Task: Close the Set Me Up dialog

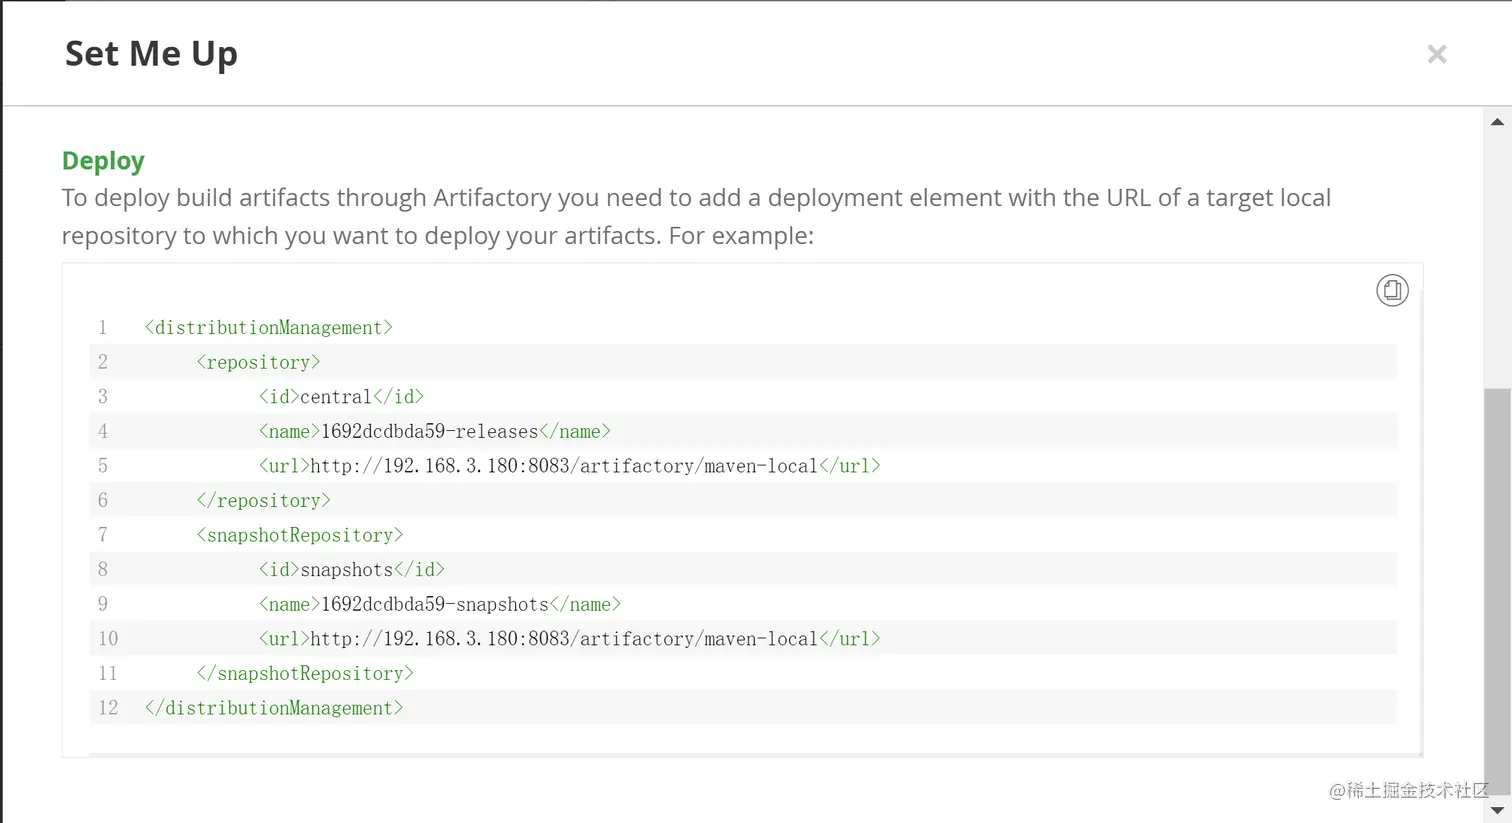Action: click(1436, 54)
